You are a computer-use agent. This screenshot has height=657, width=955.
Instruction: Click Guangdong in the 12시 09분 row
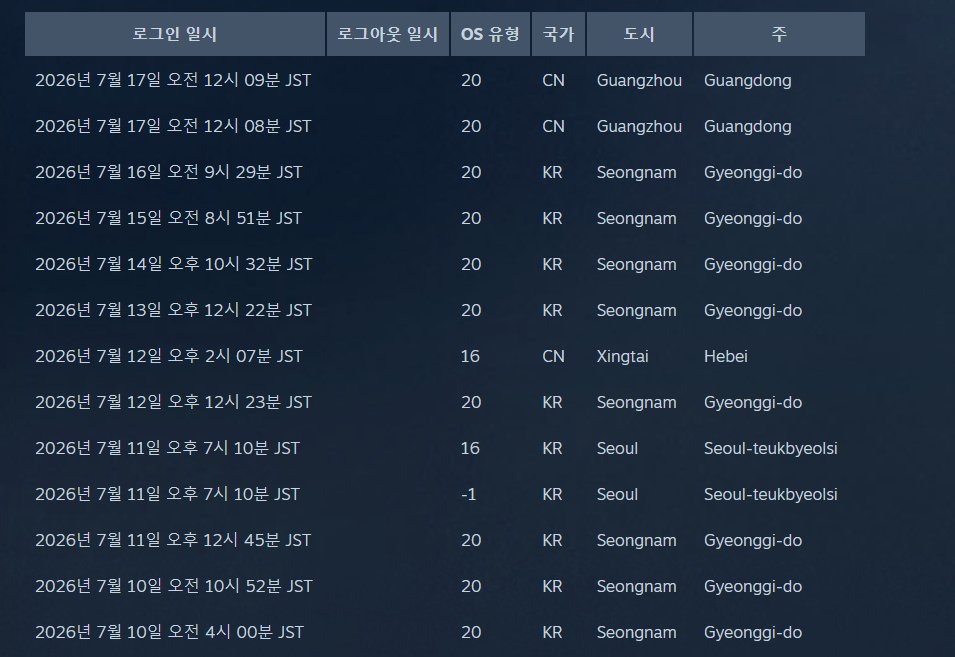click(x=747, y=81)
